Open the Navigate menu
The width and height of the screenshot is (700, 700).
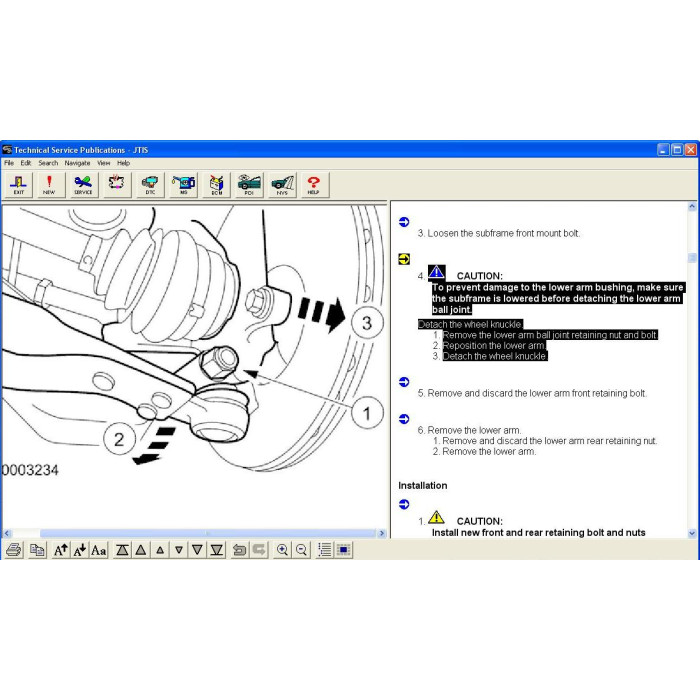click(x=77, y=163)
